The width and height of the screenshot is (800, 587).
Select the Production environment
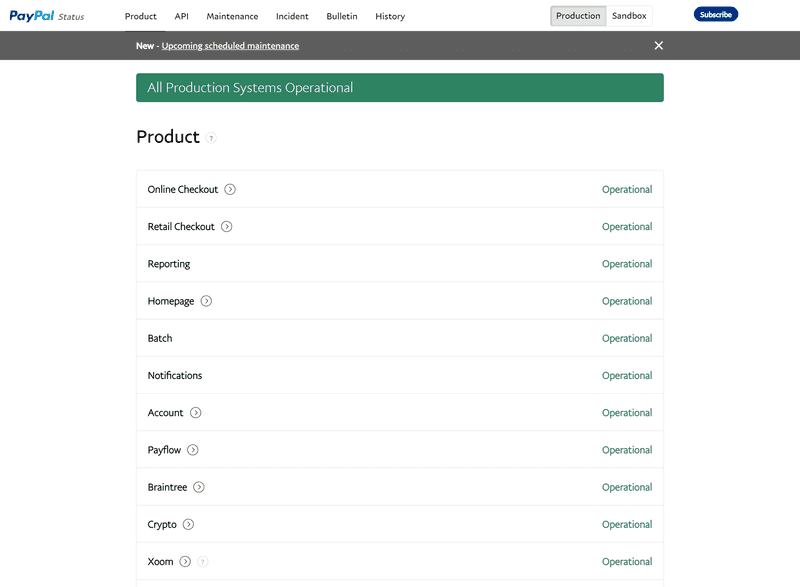tap(577, 15)
